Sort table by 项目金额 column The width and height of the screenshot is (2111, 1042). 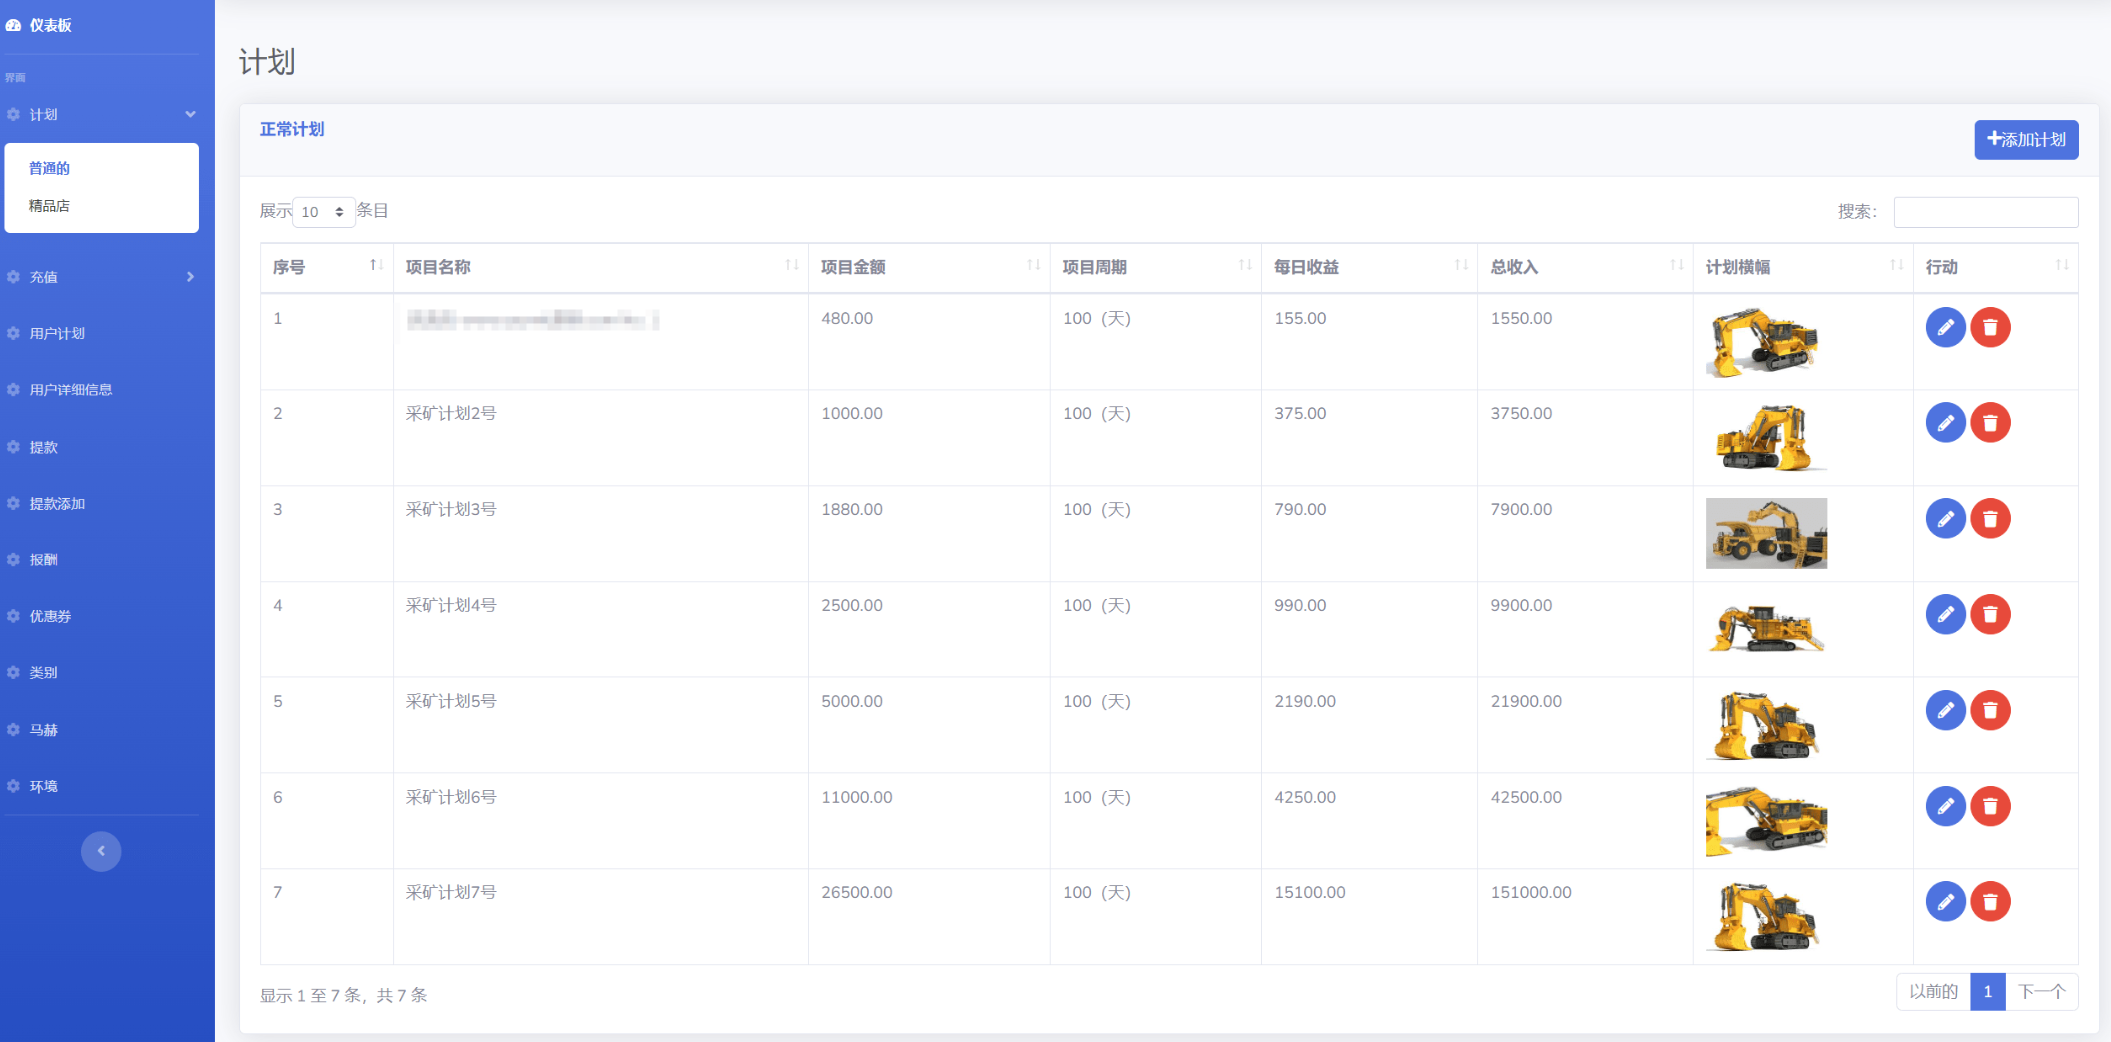coord(928,267)
